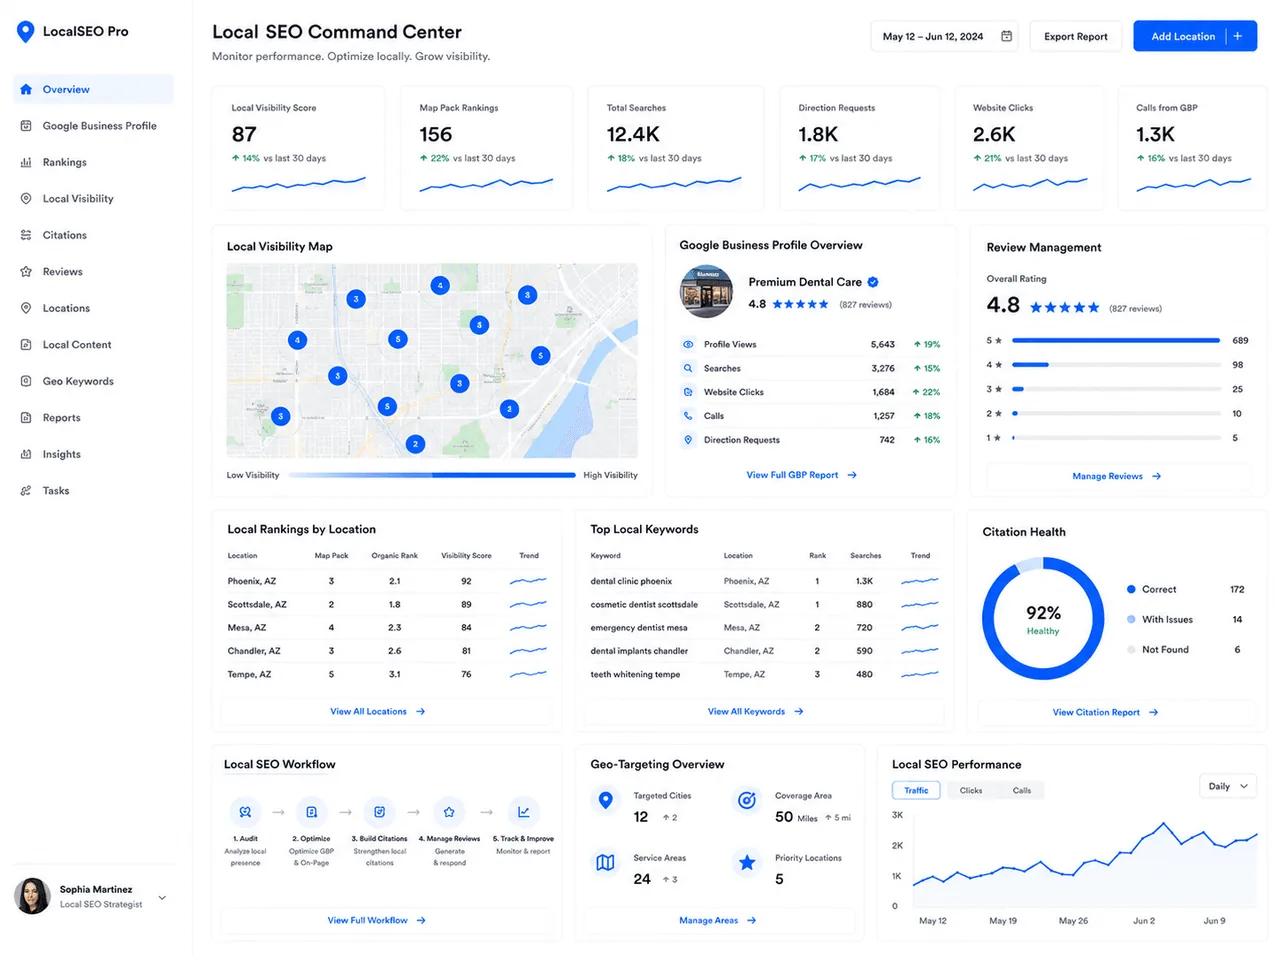Open the Manage Reviews link

point(1117,476)
